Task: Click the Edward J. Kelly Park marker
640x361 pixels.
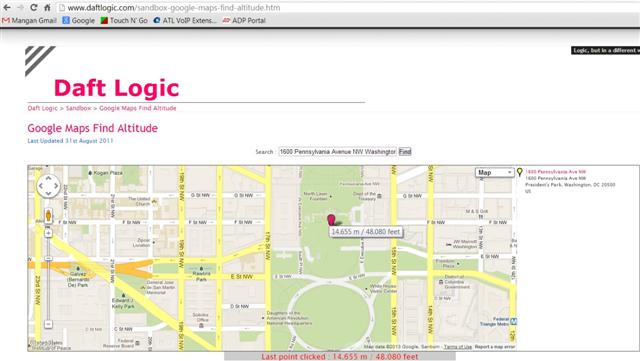Action: [123, 295]
